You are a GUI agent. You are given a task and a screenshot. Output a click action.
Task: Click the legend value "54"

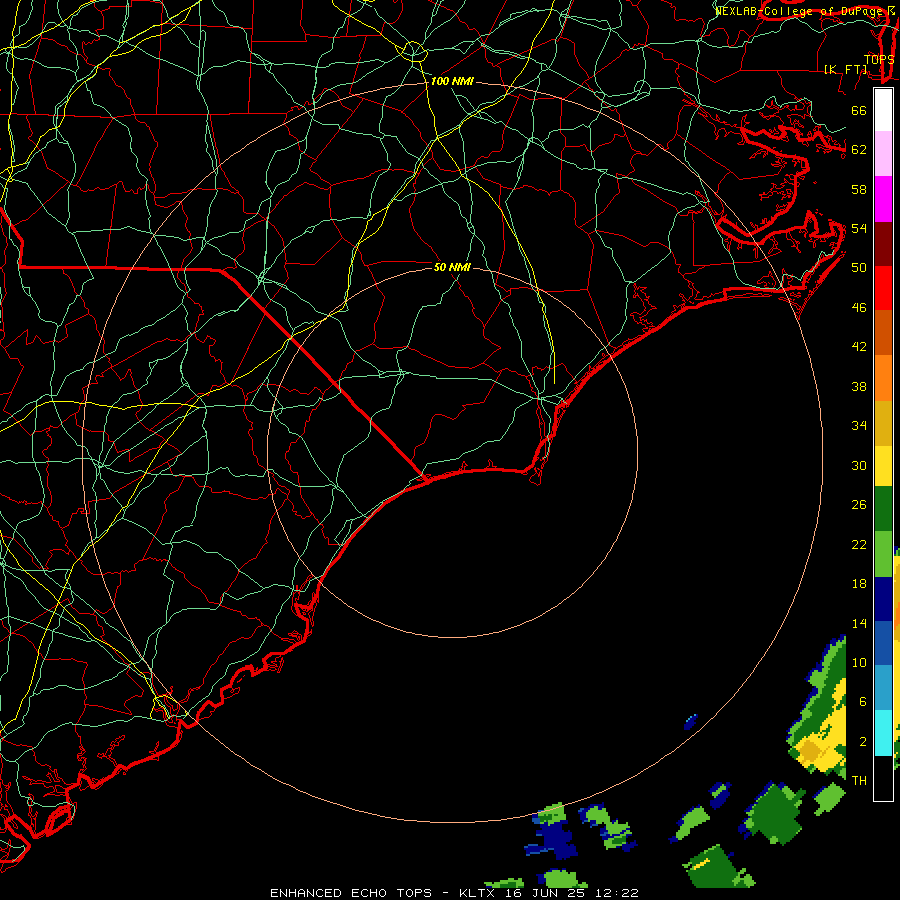859,228
